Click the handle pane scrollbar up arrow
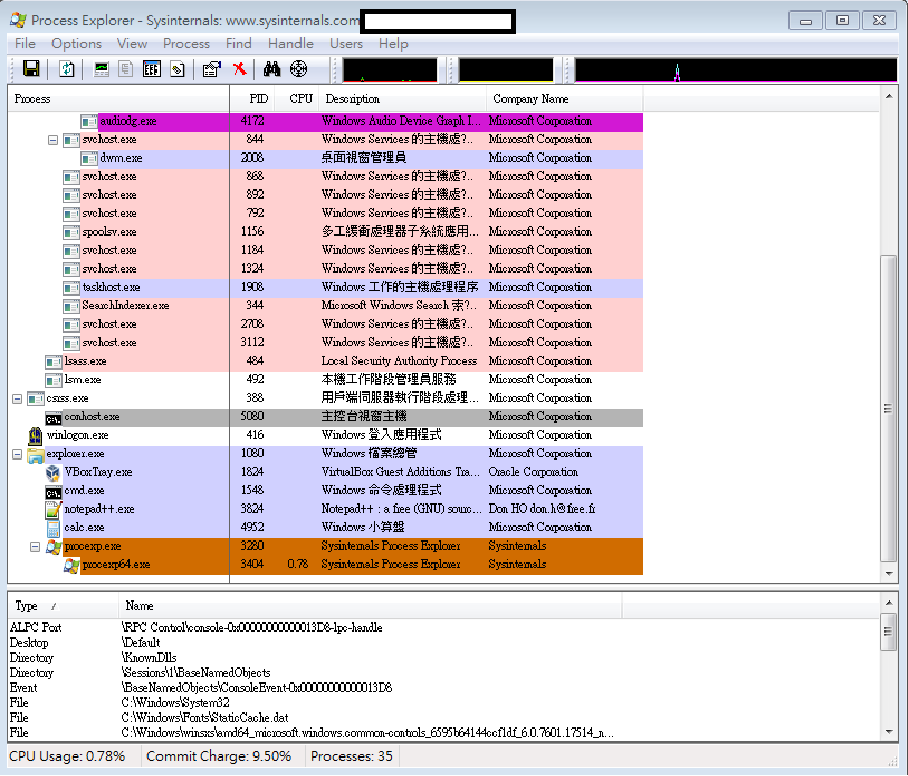 889,603
